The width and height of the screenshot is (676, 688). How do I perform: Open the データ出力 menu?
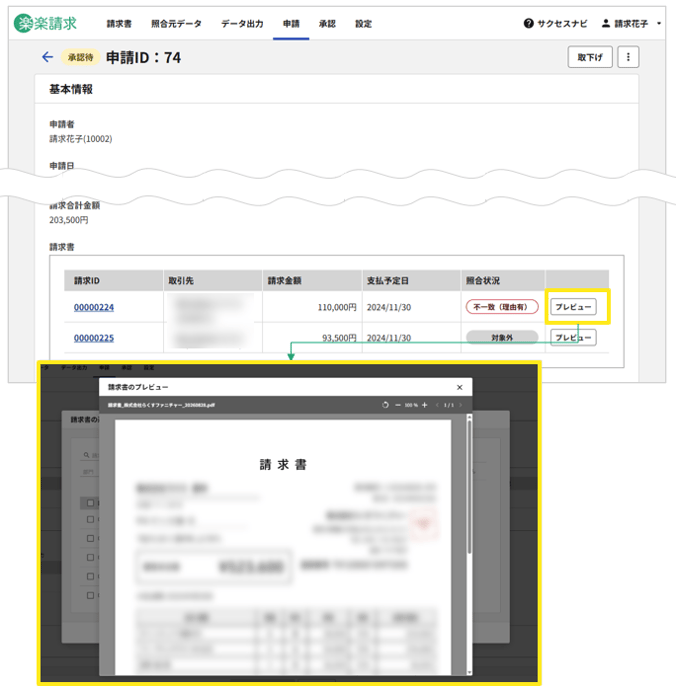[x=242, y=24]
